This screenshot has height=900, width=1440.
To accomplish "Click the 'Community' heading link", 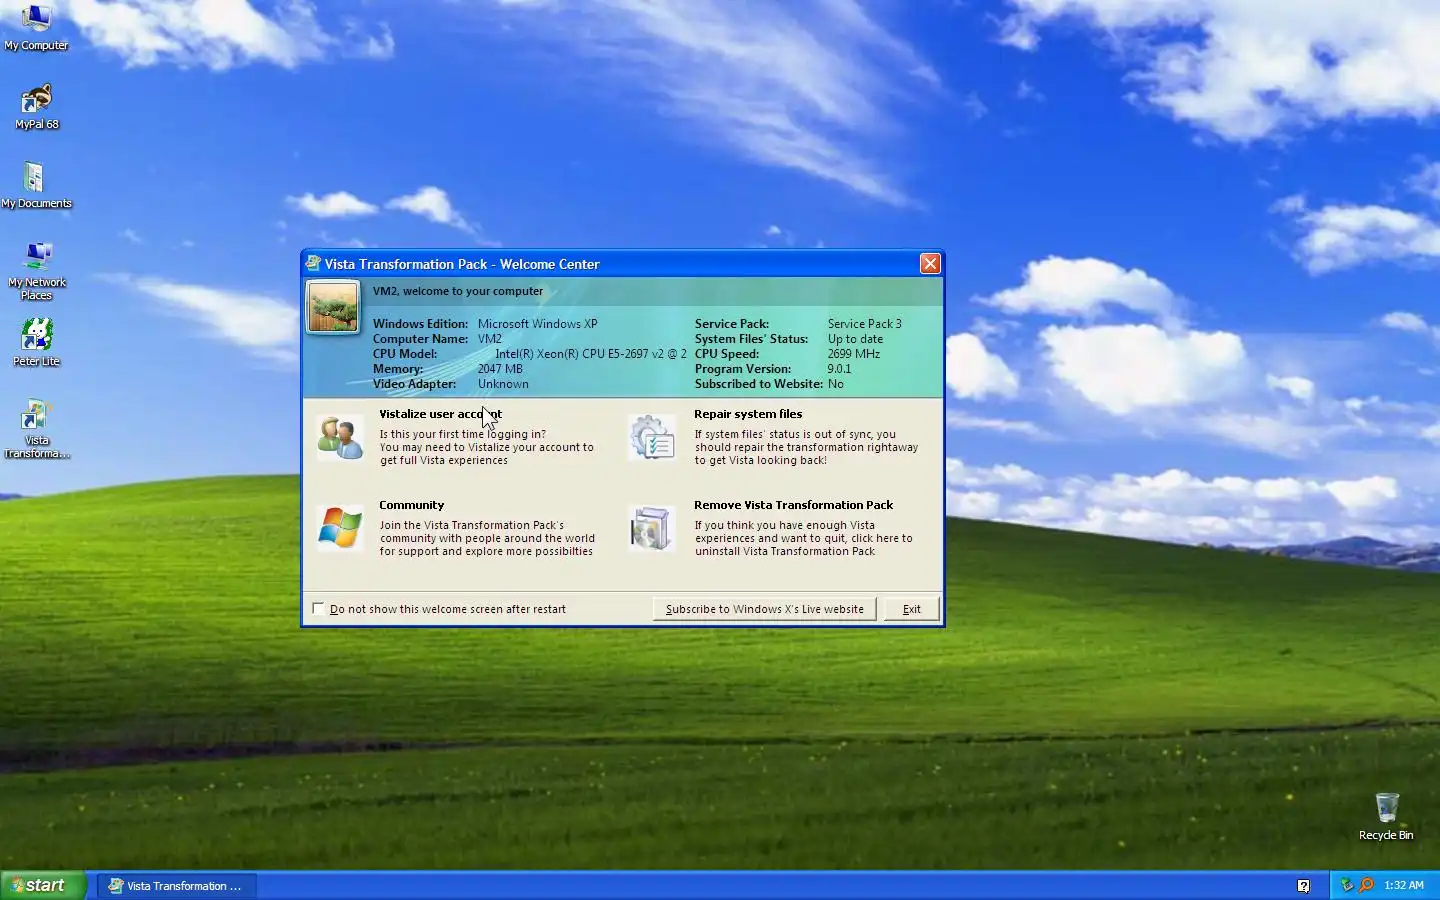I will (x=411, y=505).
